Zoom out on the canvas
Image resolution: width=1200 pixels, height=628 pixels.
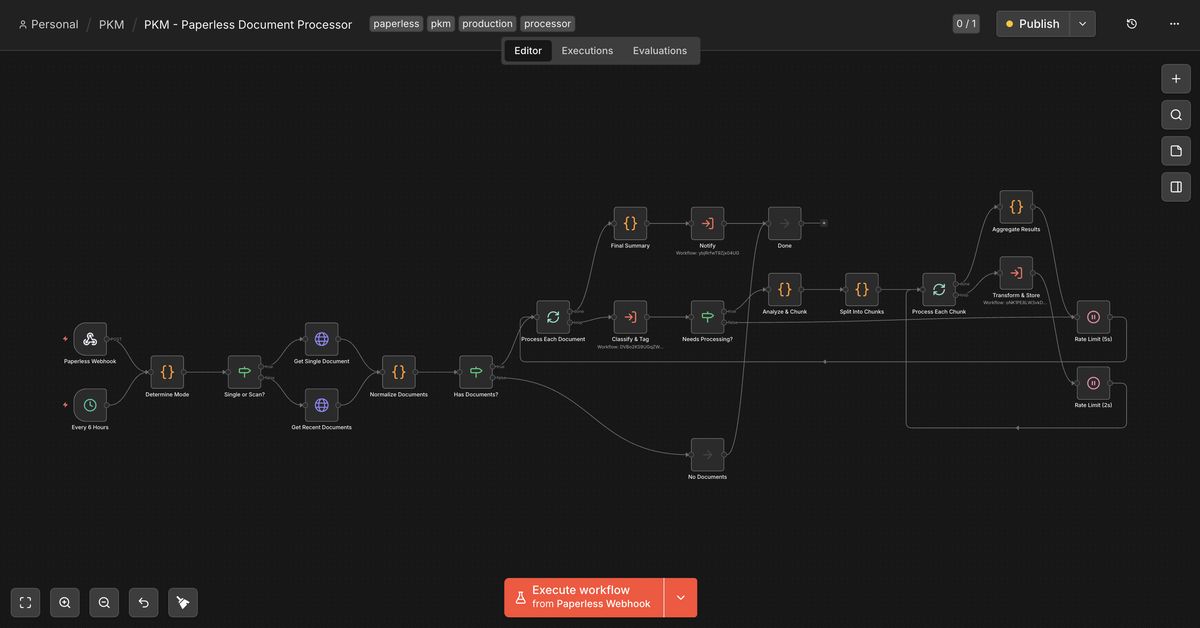(x=104, y=602)
